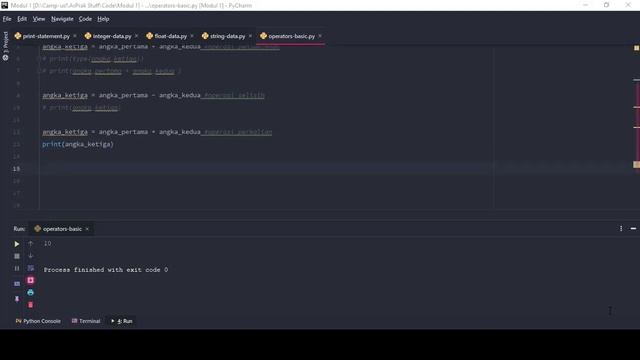Select the operators-basic Run tab
Image resolution: width=640 pixels, height=360 pixels.
coord(62,229)
